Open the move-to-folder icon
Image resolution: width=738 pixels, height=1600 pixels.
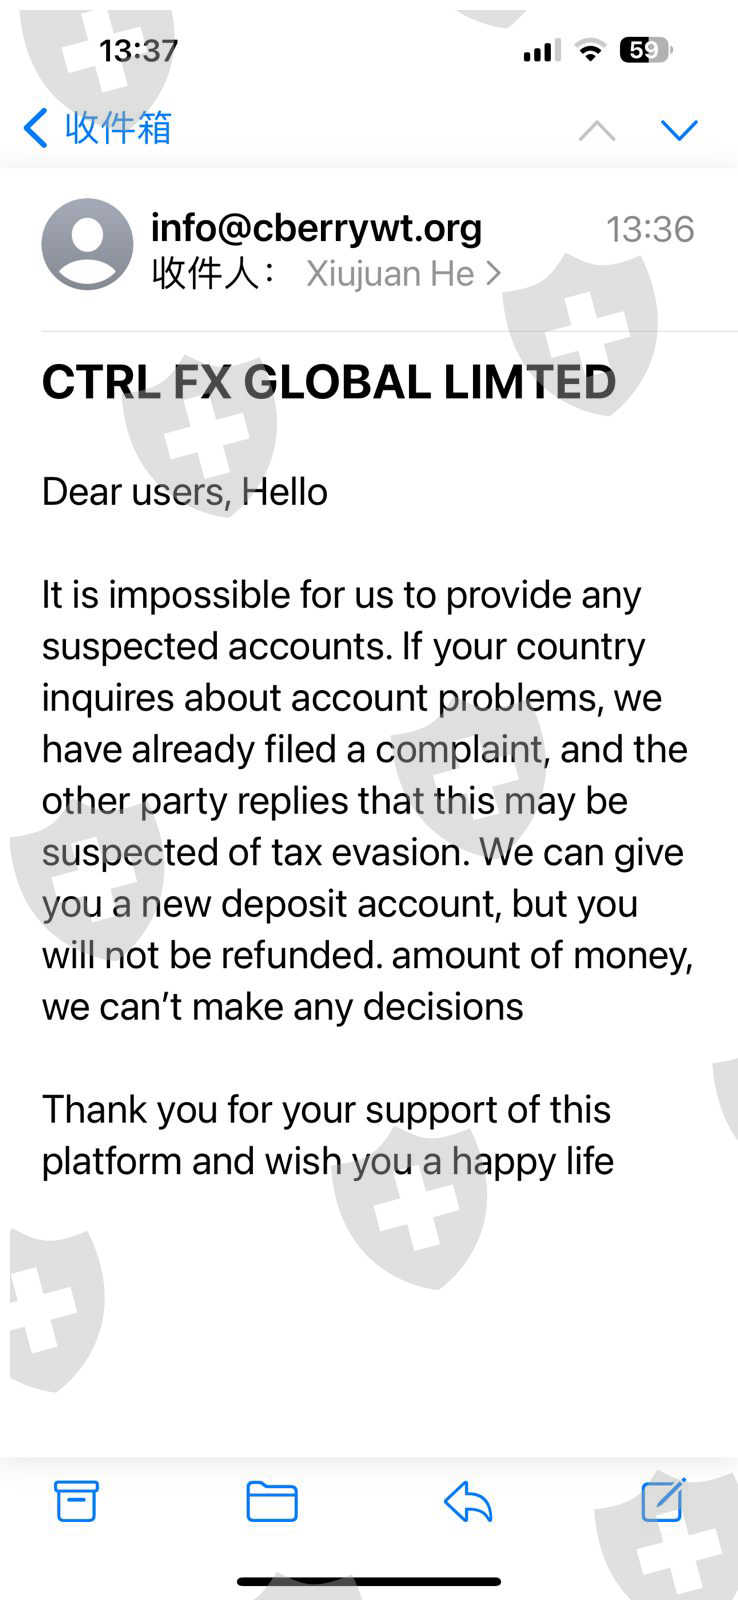(x=271, y=1501)
